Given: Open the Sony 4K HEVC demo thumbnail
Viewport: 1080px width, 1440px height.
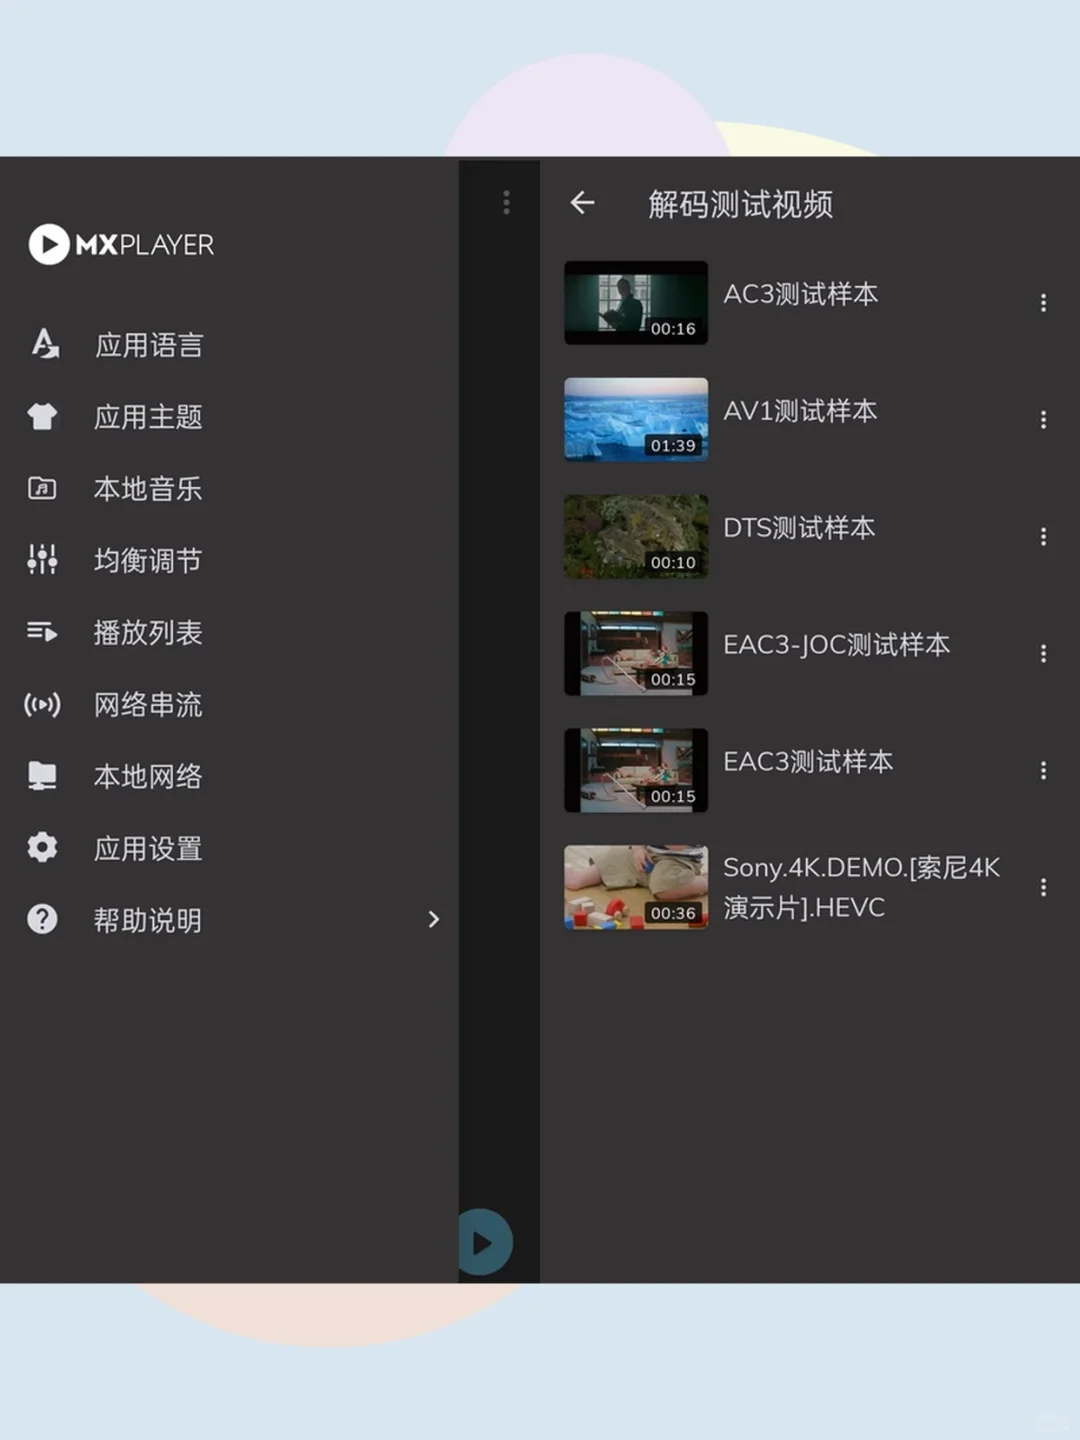Looking at the screenshot, I should point(635,886).
